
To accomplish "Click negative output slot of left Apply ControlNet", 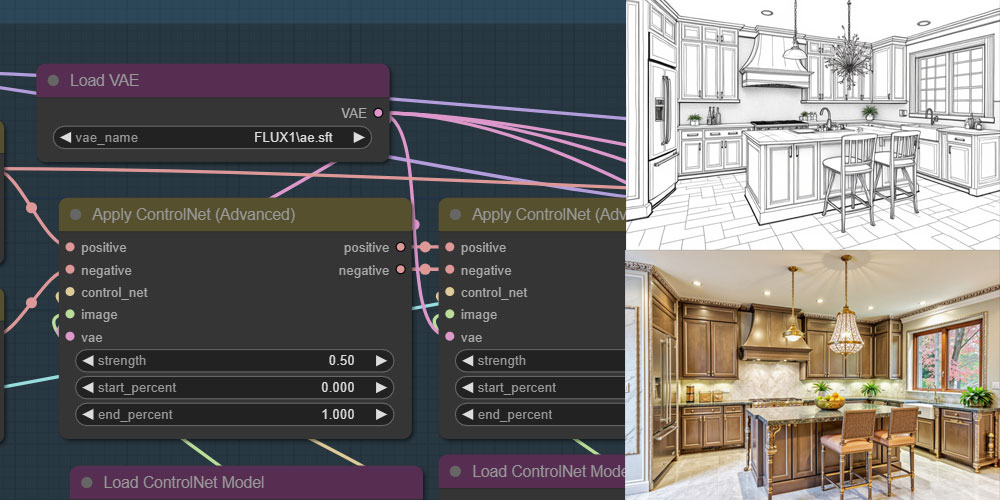I will pos(401,270).
